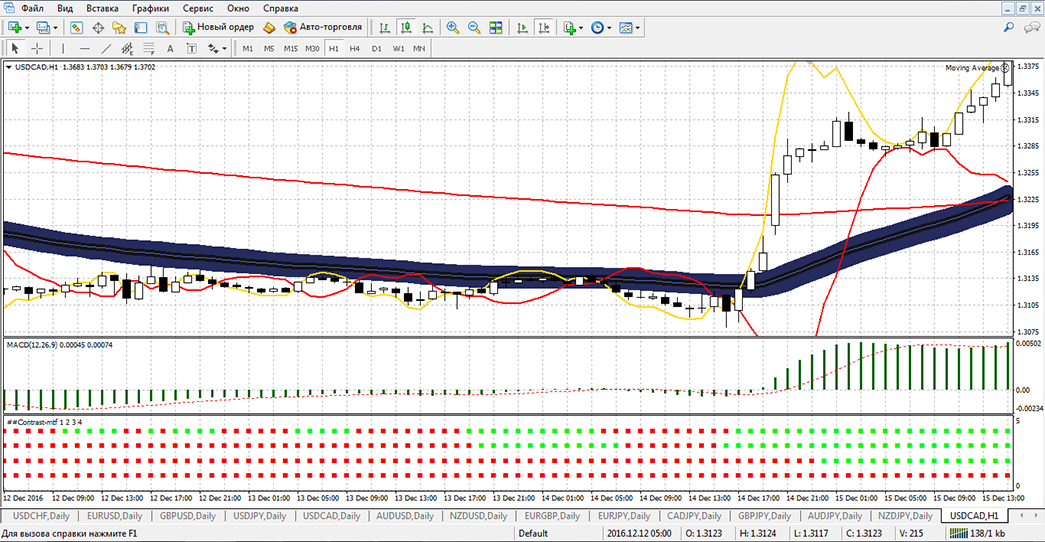The width and height of the screenshot is (1045, 542).
Task: Open the MetaEditor book icon
Action: [x=269, y=27]
